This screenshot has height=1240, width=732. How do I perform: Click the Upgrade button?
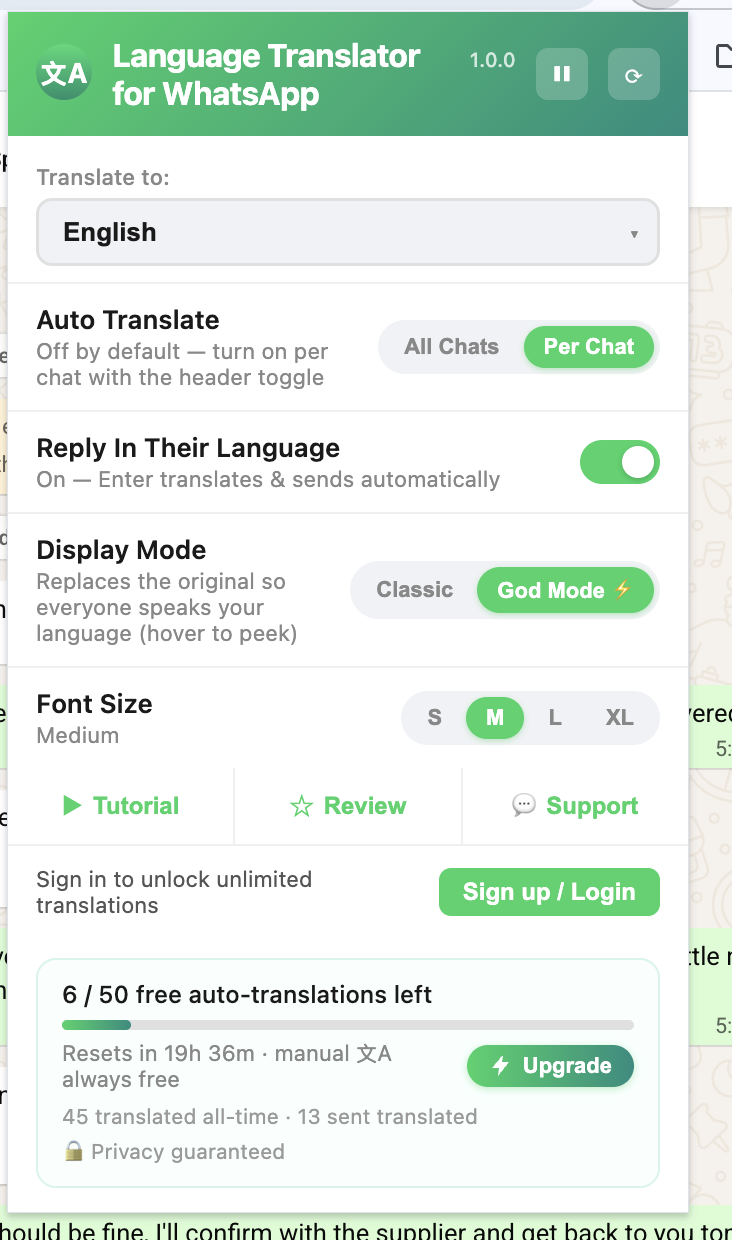pyautogui.click(x=550, y=1066)
